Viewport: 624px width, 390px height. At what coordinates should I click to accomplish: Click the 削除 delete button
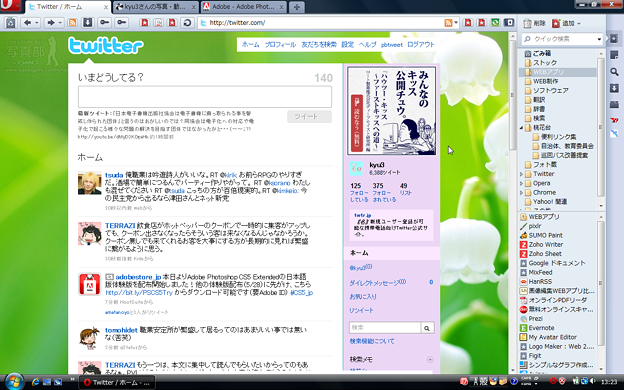pos(534,23)
